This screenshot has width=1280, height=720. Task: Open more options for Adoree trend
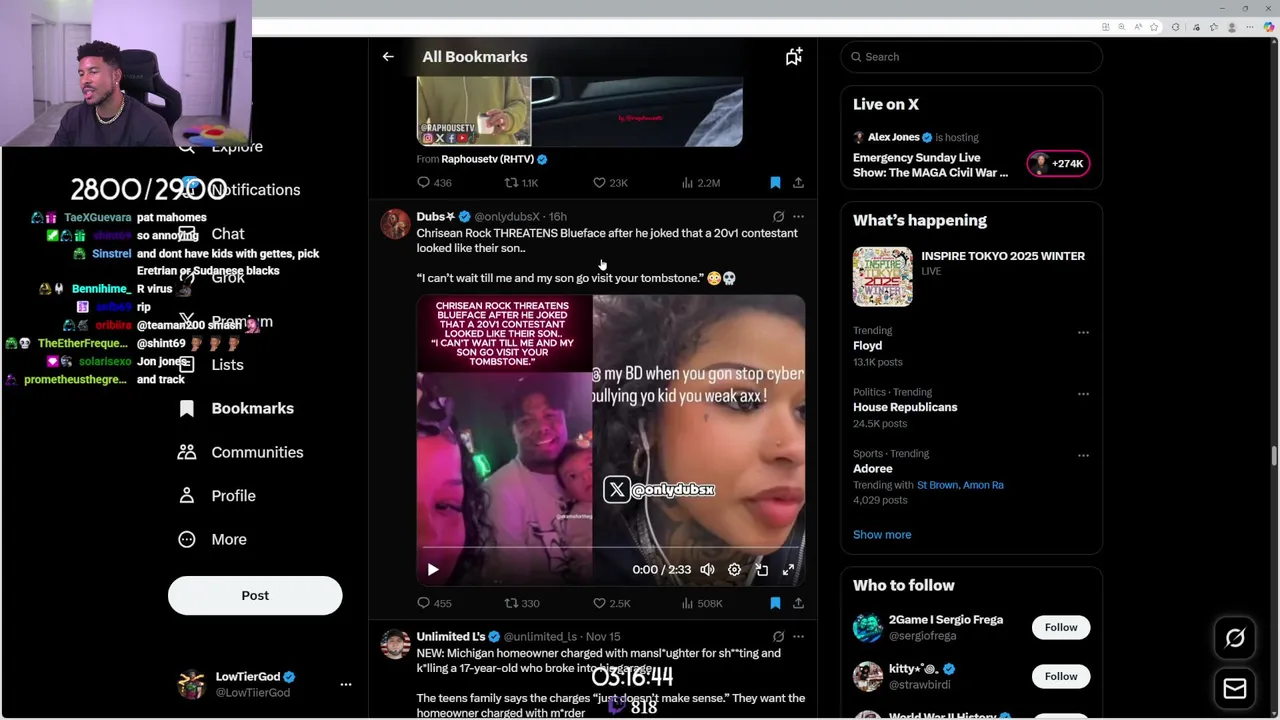tap(1083, 455)
